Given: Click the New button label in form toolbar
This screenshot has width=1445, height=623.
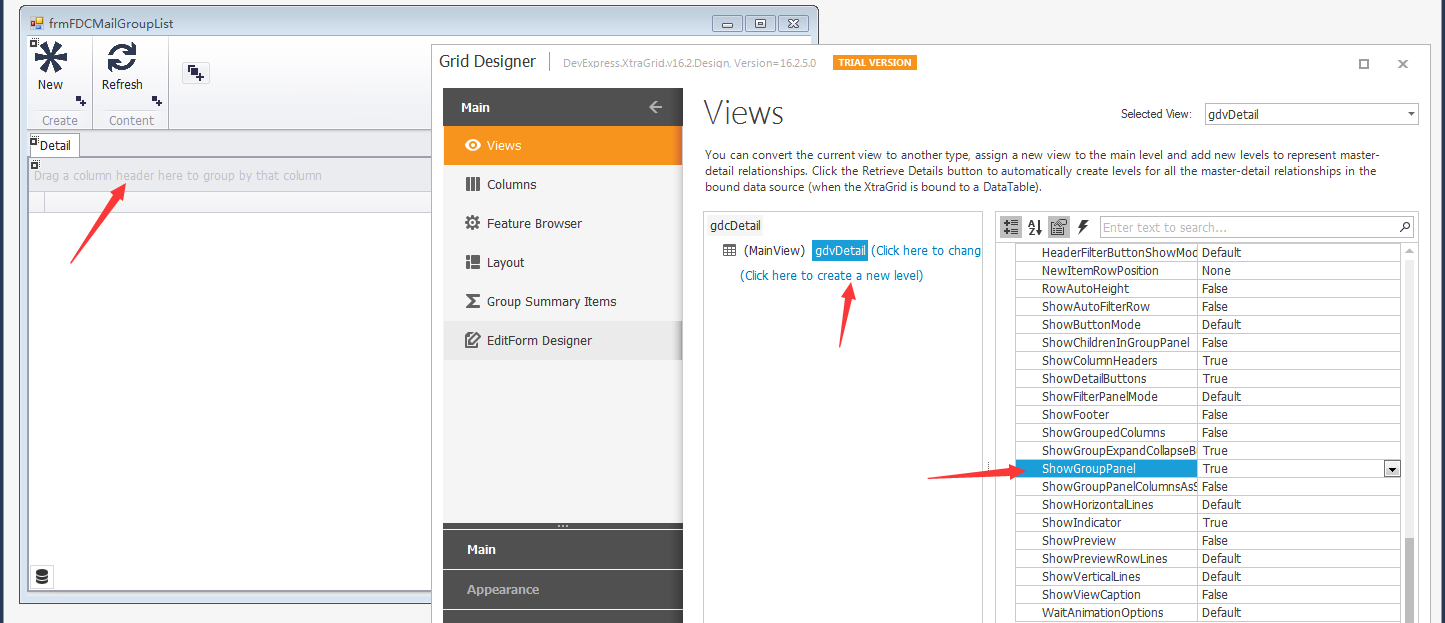Looking at the screenshot, I should click(50, 85).
